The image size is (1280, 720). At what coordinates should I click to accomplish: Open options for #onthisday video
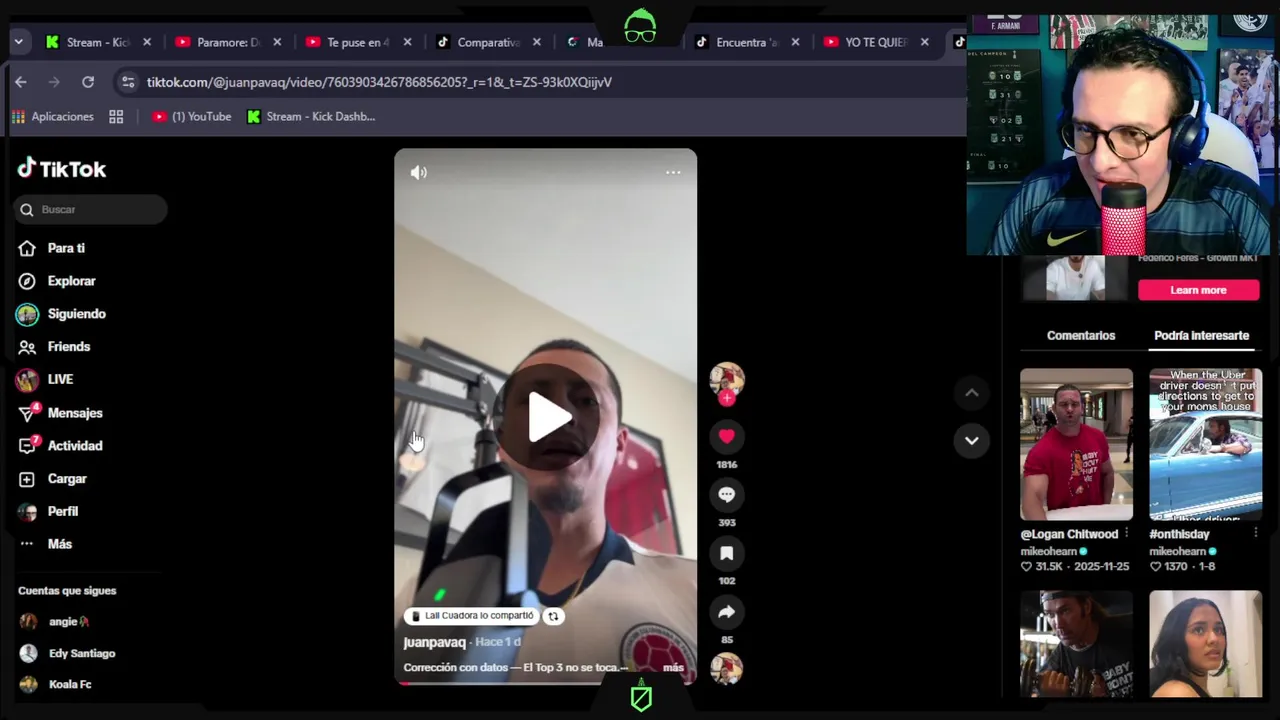pos(1256,534)
